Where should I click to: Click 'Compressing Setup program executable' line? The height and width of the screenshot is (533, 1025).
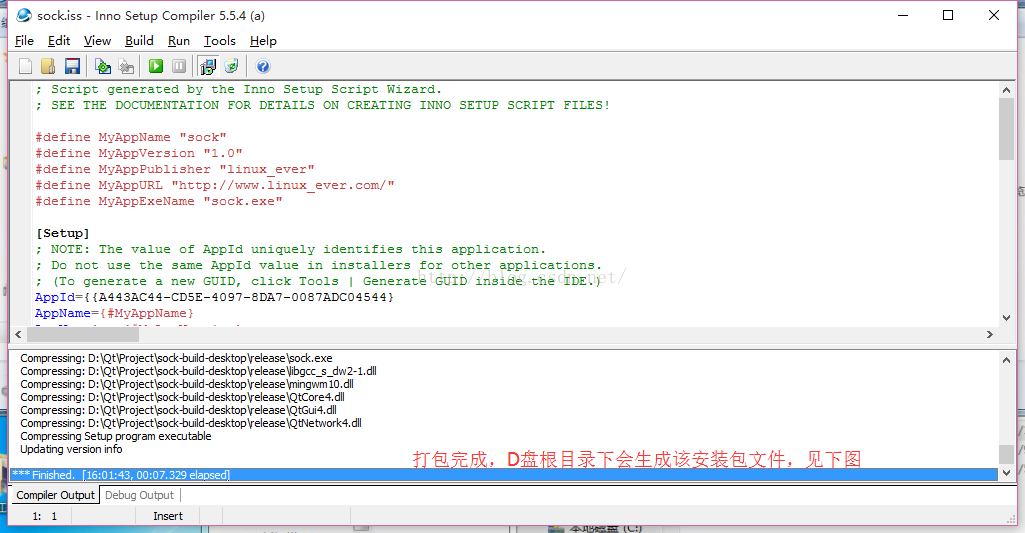(x=116, y=436)
